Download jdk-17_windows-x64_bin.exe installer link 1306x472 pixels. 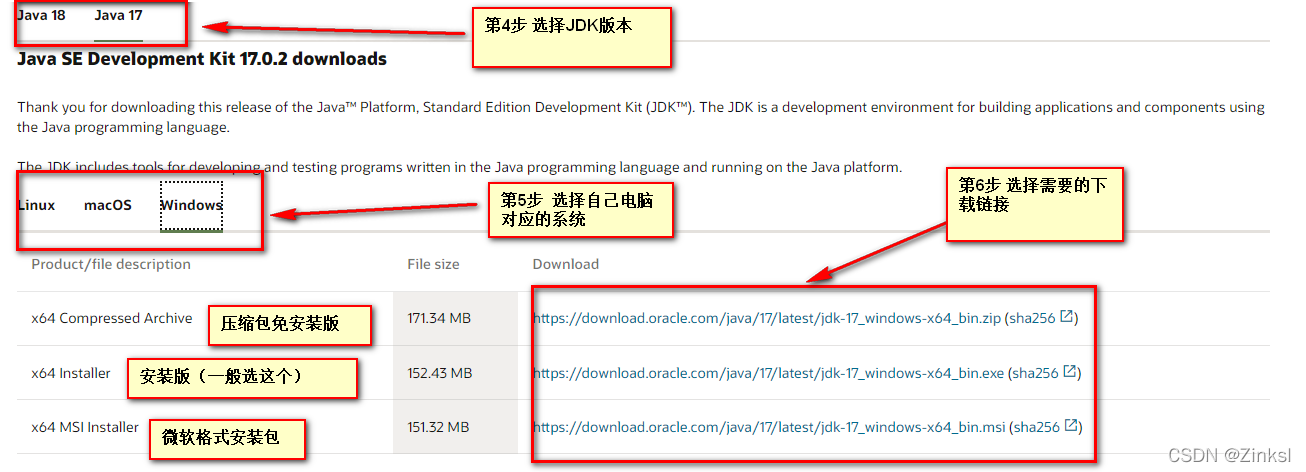click(x=768, y=373)
